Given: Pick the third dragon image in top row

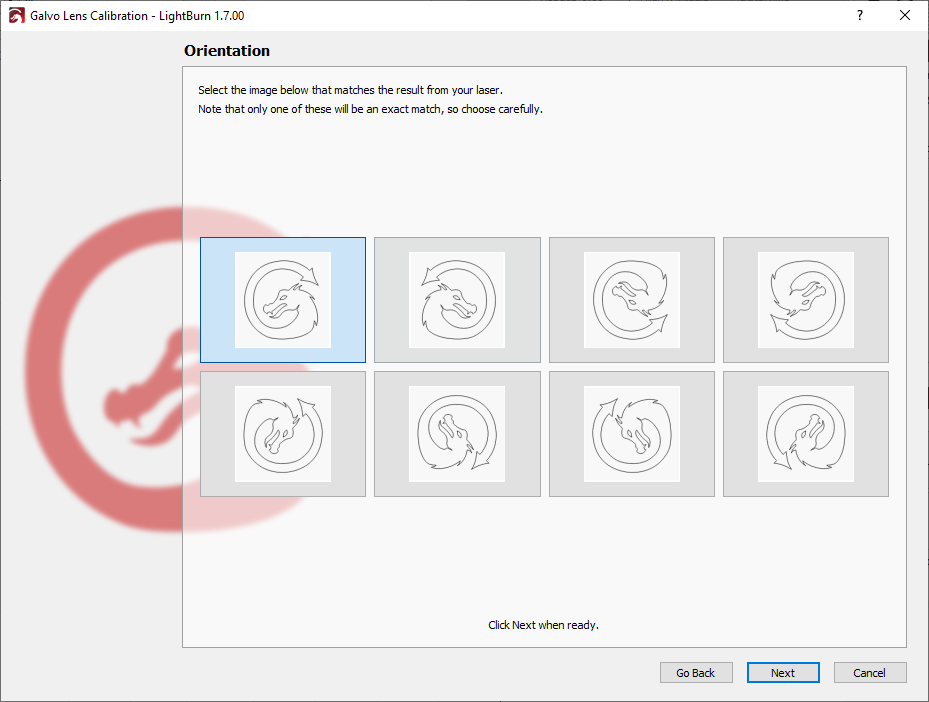Looking at the screenshot, I should [x=632, y=300].
